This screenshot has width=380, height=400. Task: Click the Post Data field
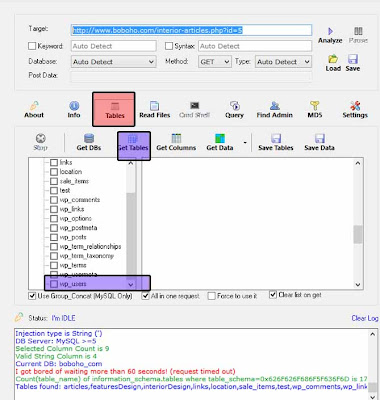(x=191, y=76)
